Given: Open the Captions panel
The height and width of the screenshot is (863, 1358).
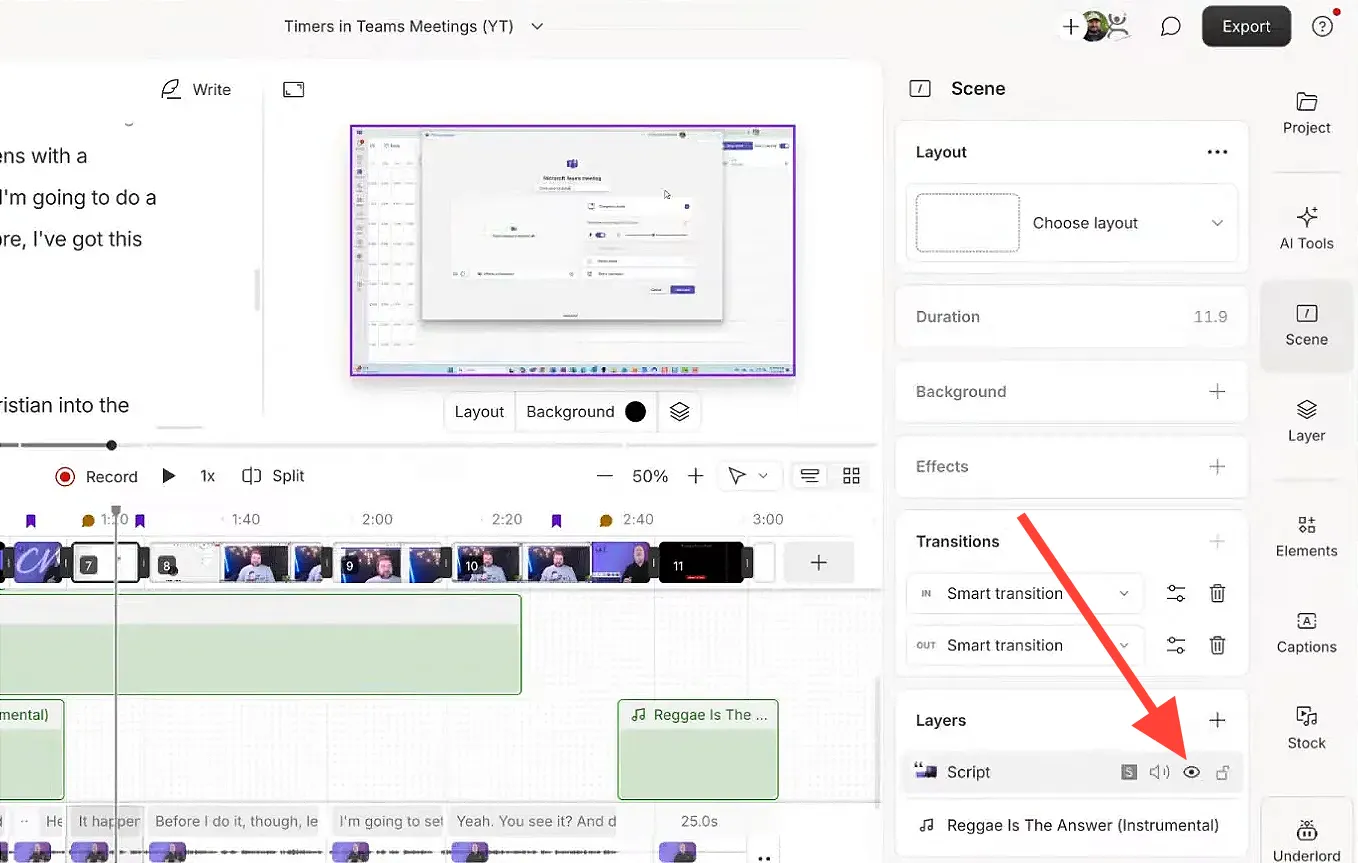Looking at the screenshot, I should 1306,633.
